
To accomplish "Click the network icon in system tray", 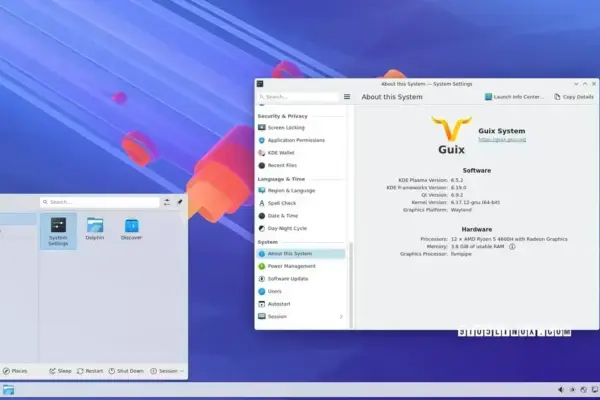I will (x=584, y=390).
